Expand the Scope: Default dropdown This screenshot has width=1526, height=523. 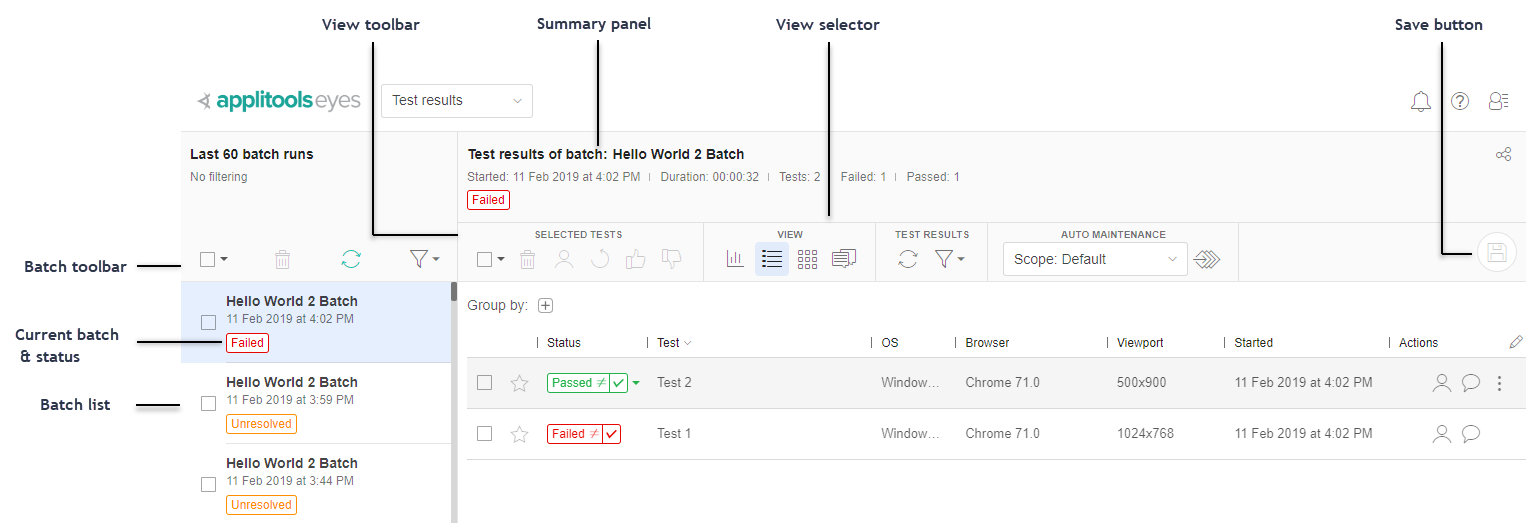1094,259
